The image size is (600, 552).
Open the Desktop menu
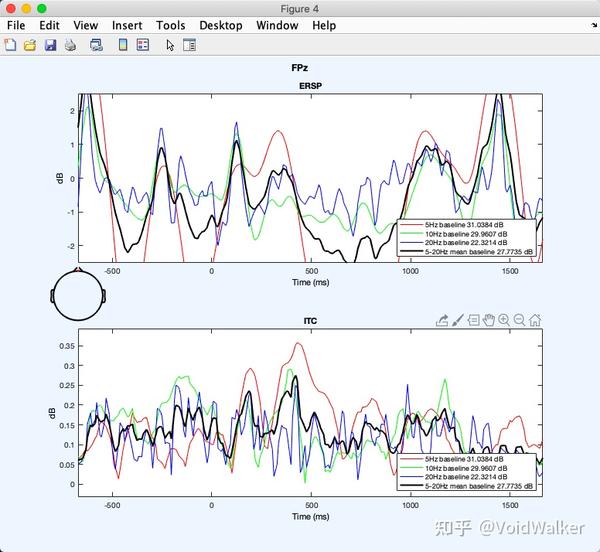(221, 25)
